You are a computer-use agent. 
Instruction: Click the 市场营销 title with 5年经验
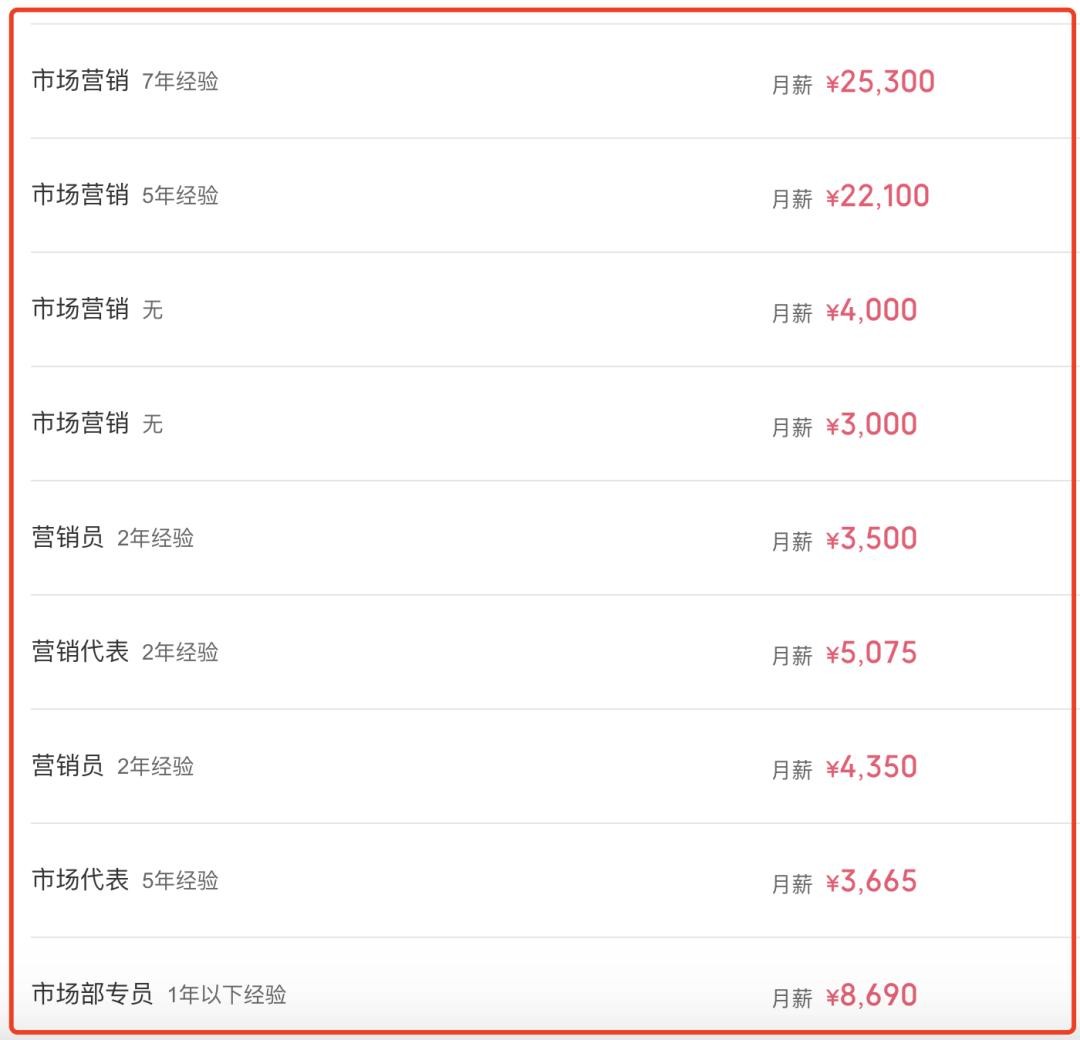point(80,195)
